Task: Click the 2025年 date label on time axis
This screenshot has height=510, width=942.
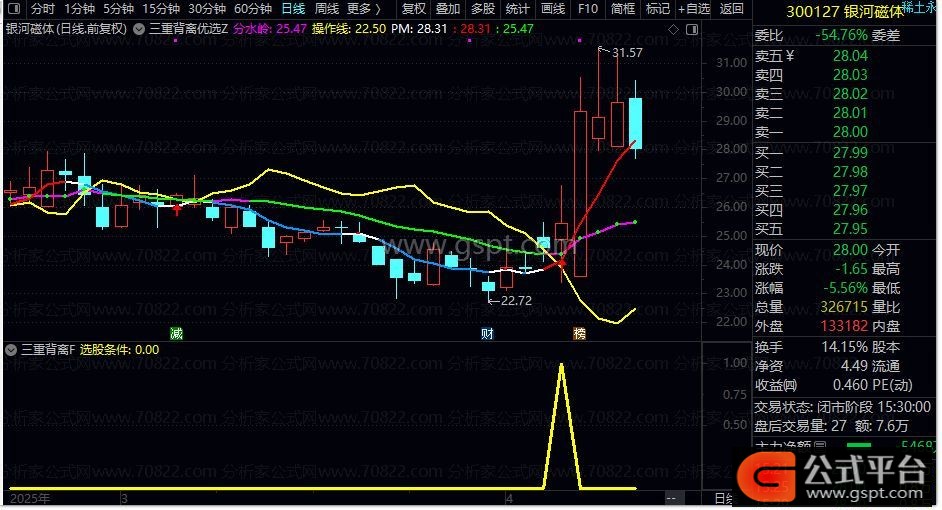Action: click(30, 499)
